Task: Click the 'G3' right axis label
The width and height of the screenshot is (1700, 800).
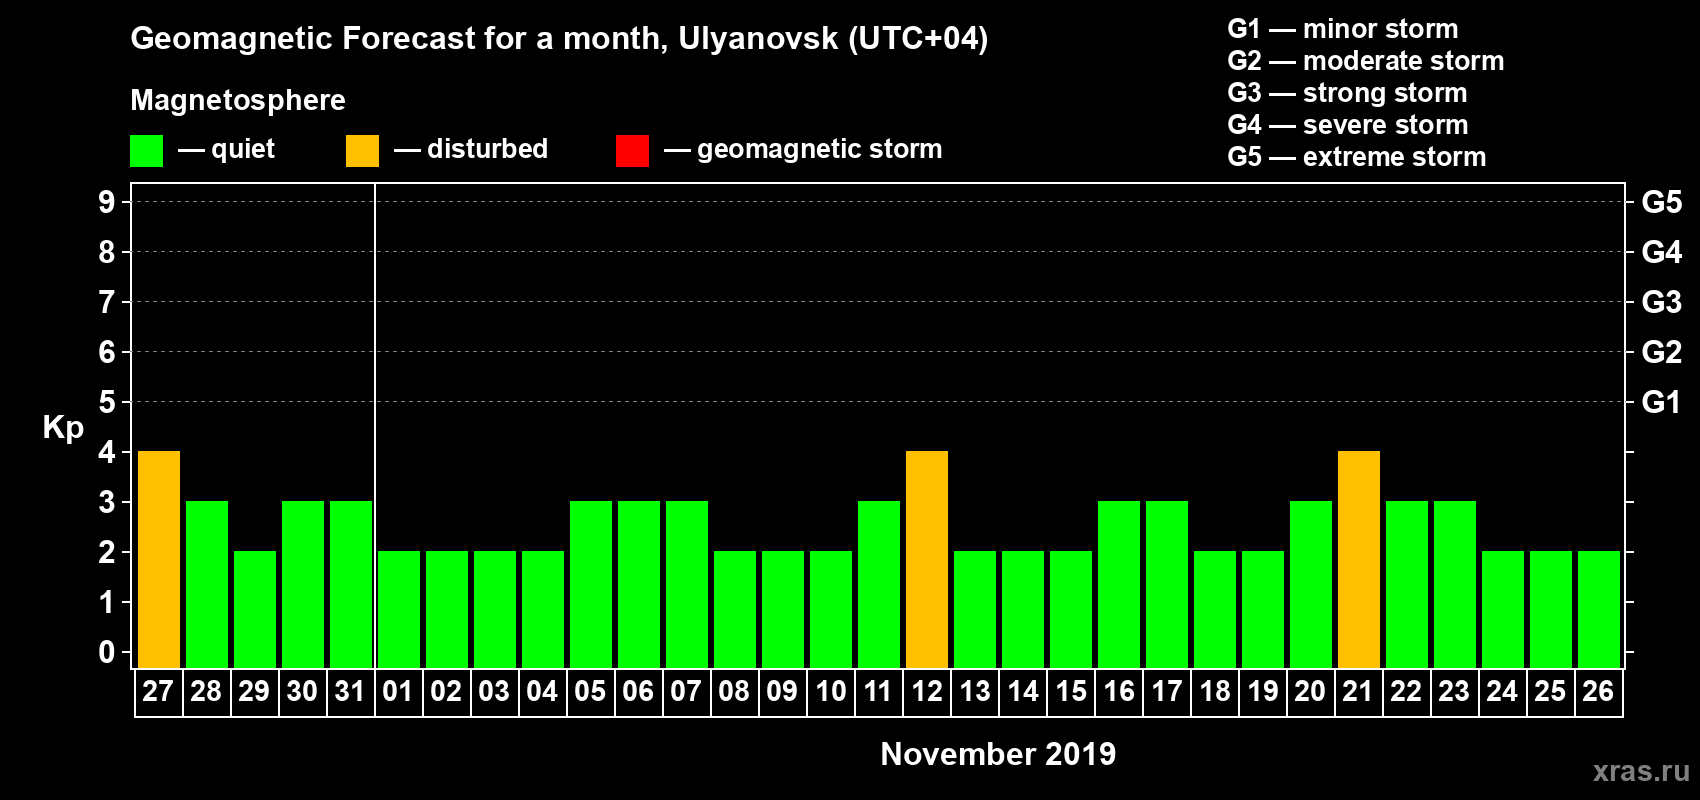Action: pos(1662,302)
